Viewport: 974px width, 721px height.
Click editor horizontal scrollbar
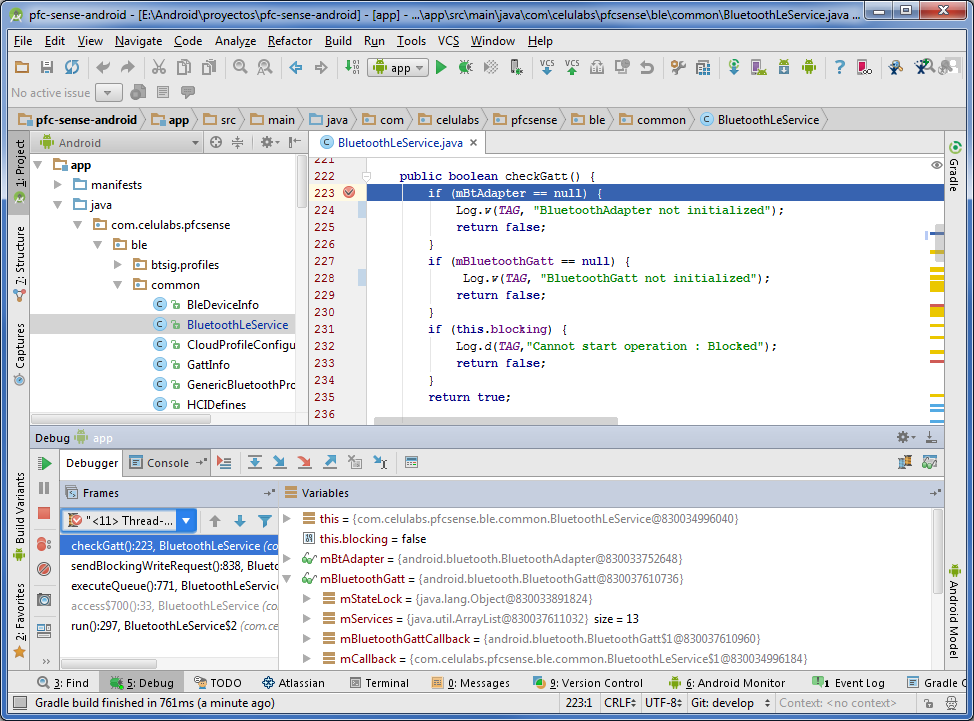tap(496, 420)
